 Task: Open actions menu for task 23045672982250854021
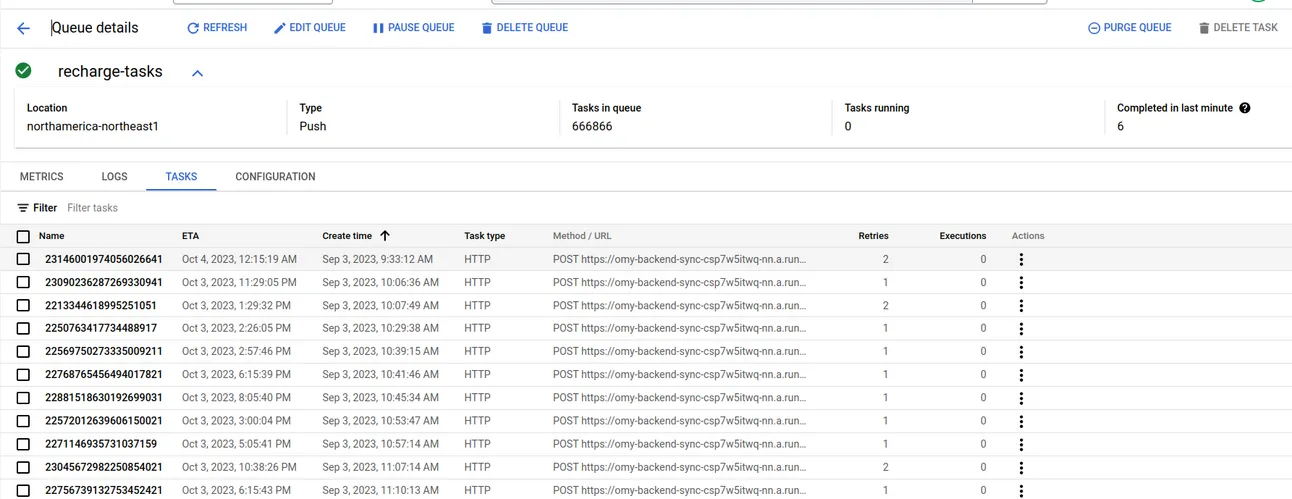(x=1021, y=467)
